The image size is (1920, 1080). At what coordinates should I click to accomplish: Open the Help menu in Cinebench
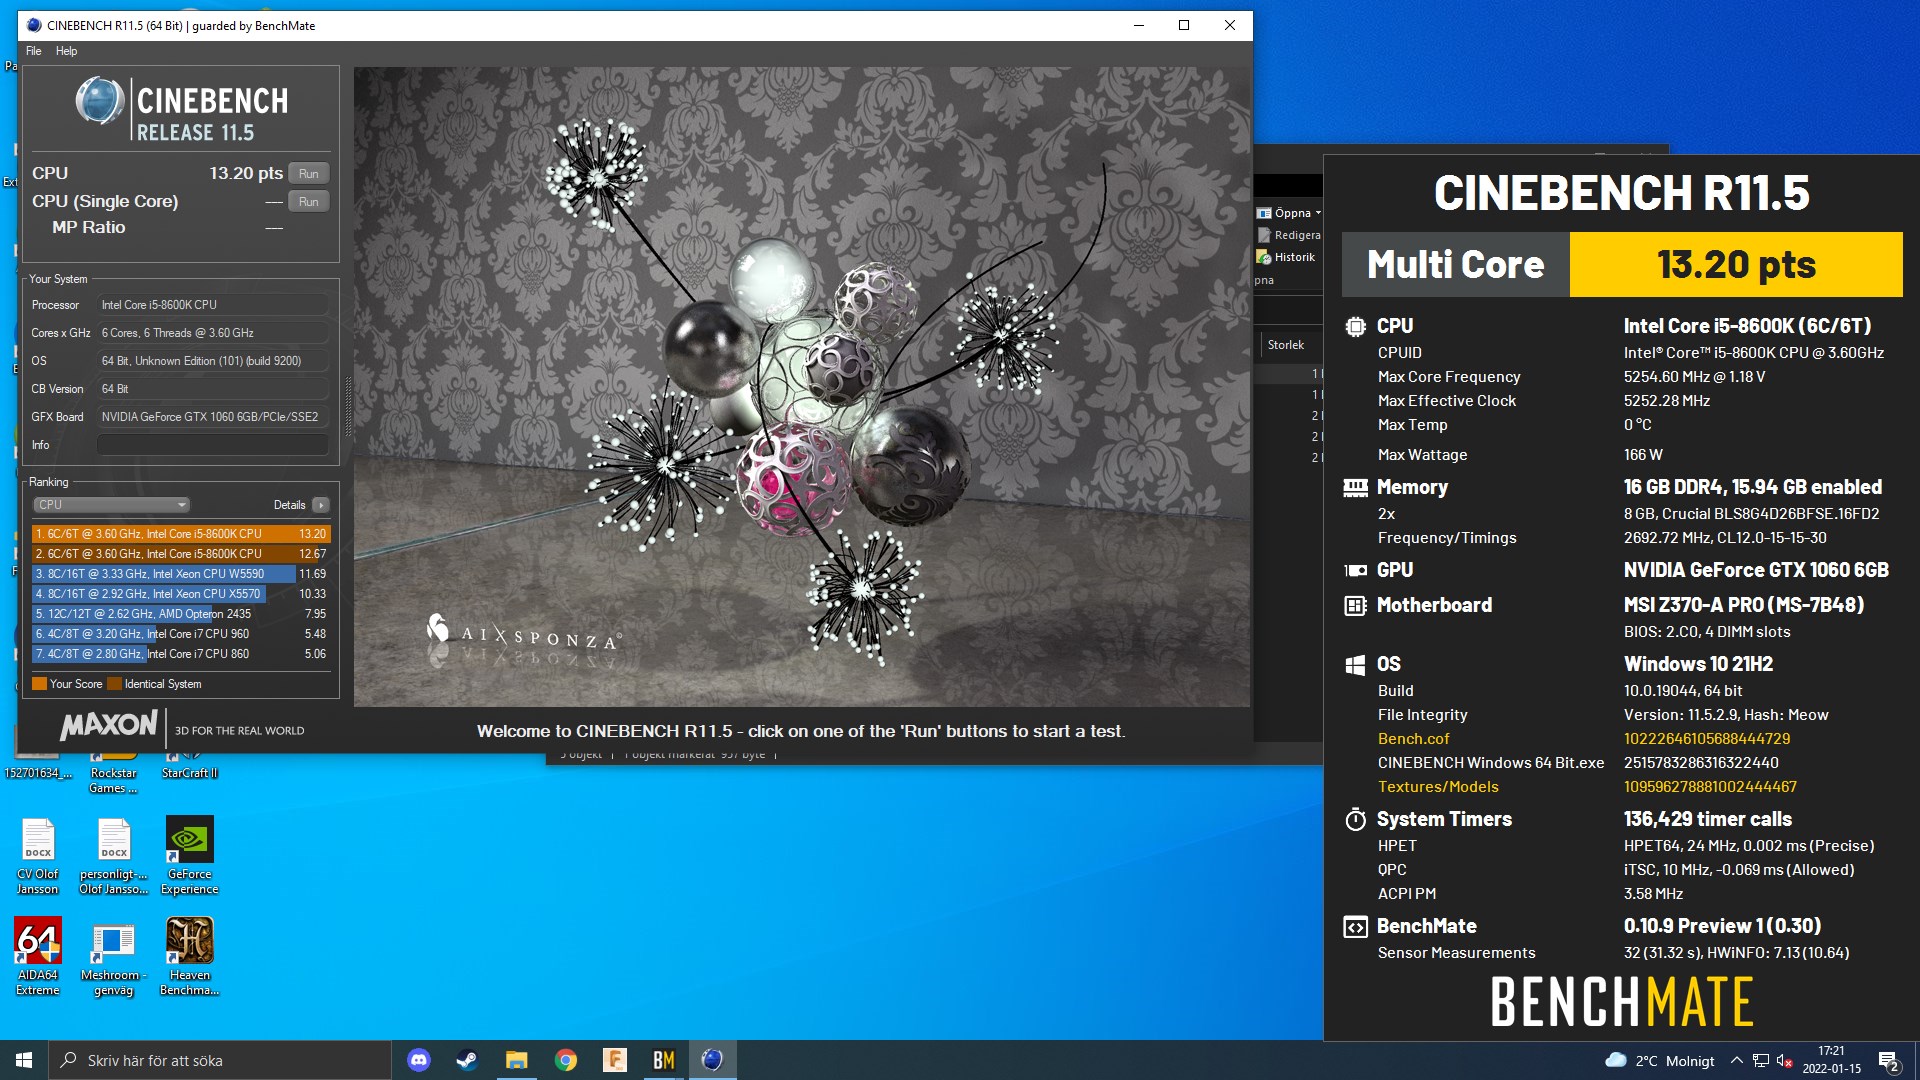pyautogui.click(x=66, y=51)
